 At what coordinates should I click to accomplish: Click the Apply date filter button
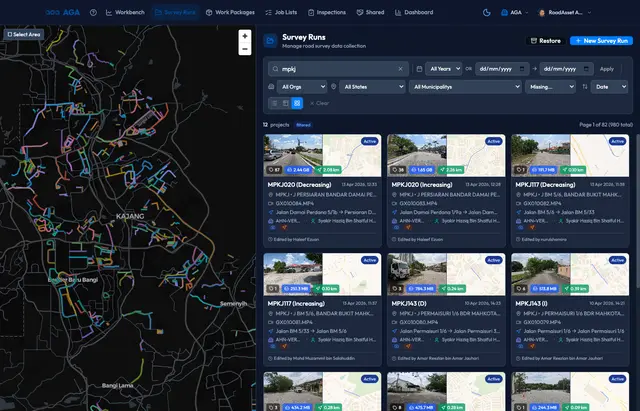607,69
